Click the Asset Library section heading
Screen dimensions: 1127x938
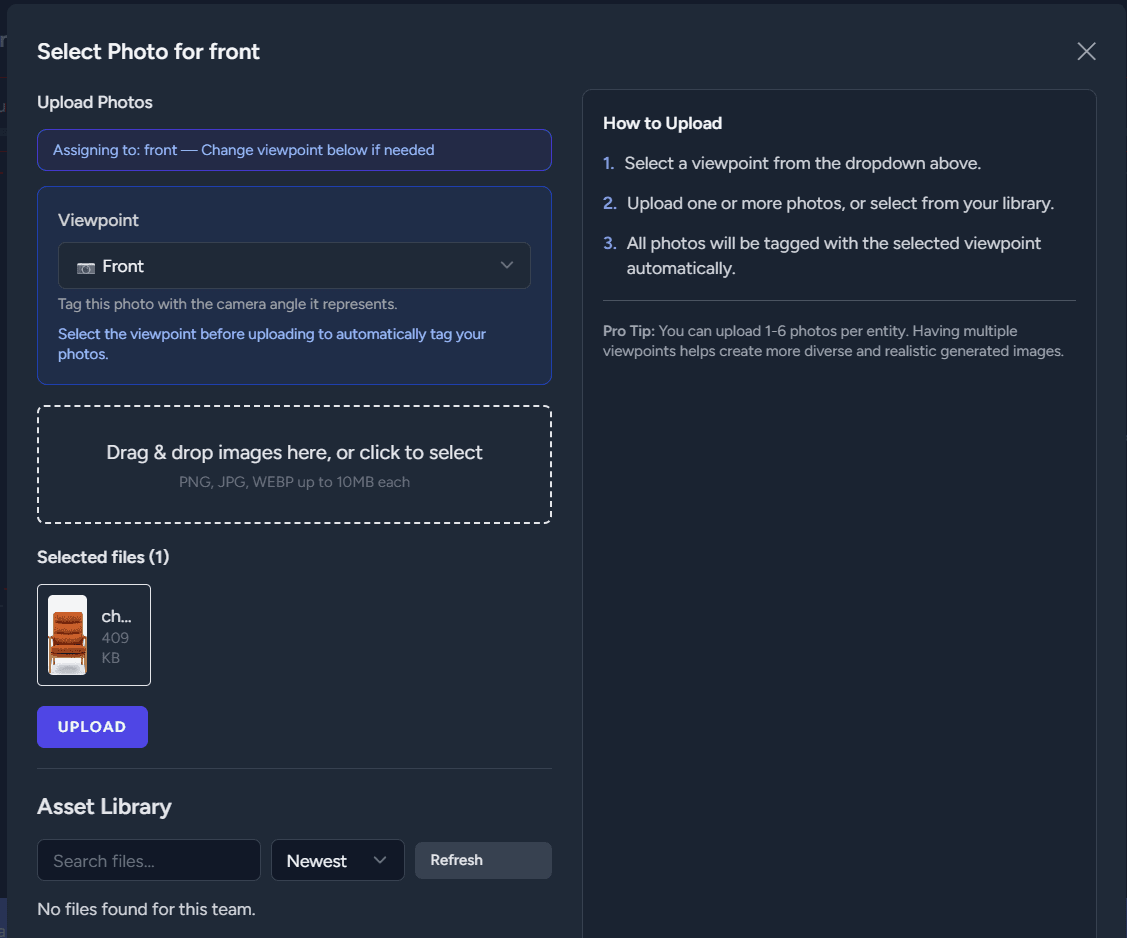[104, 806]
